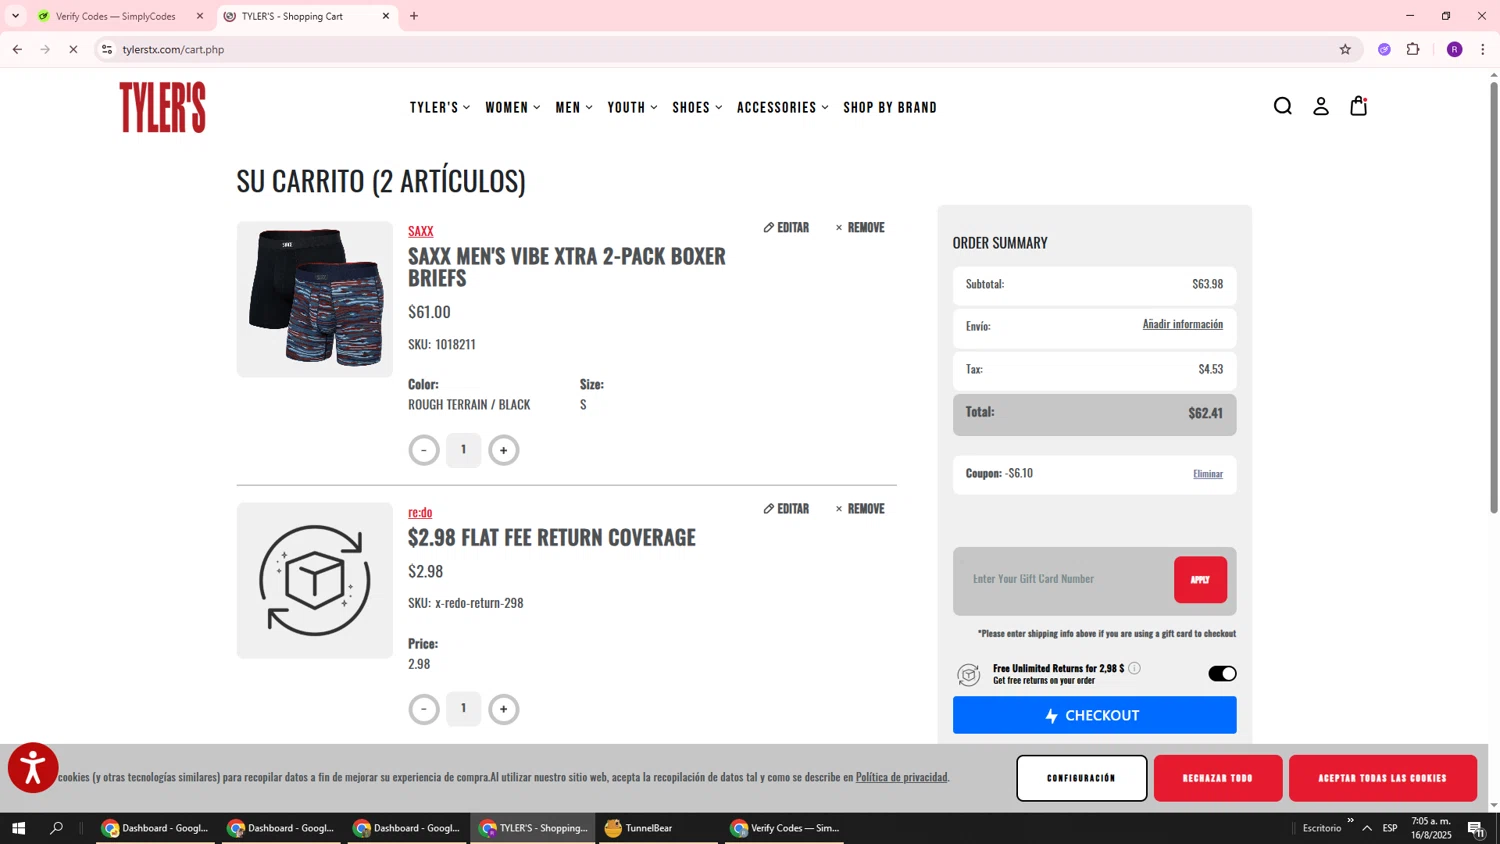Toggle Free Unlimited Returns switch off

click(x=1222, y=674)
